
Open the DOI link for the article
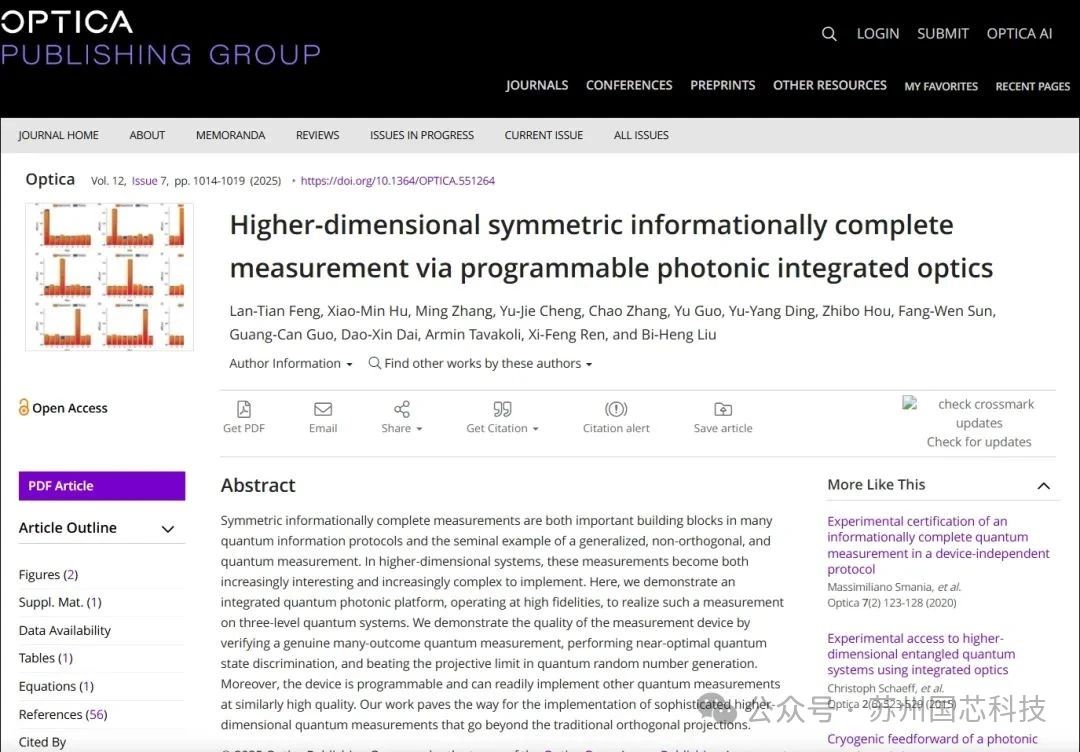point(397,180)
